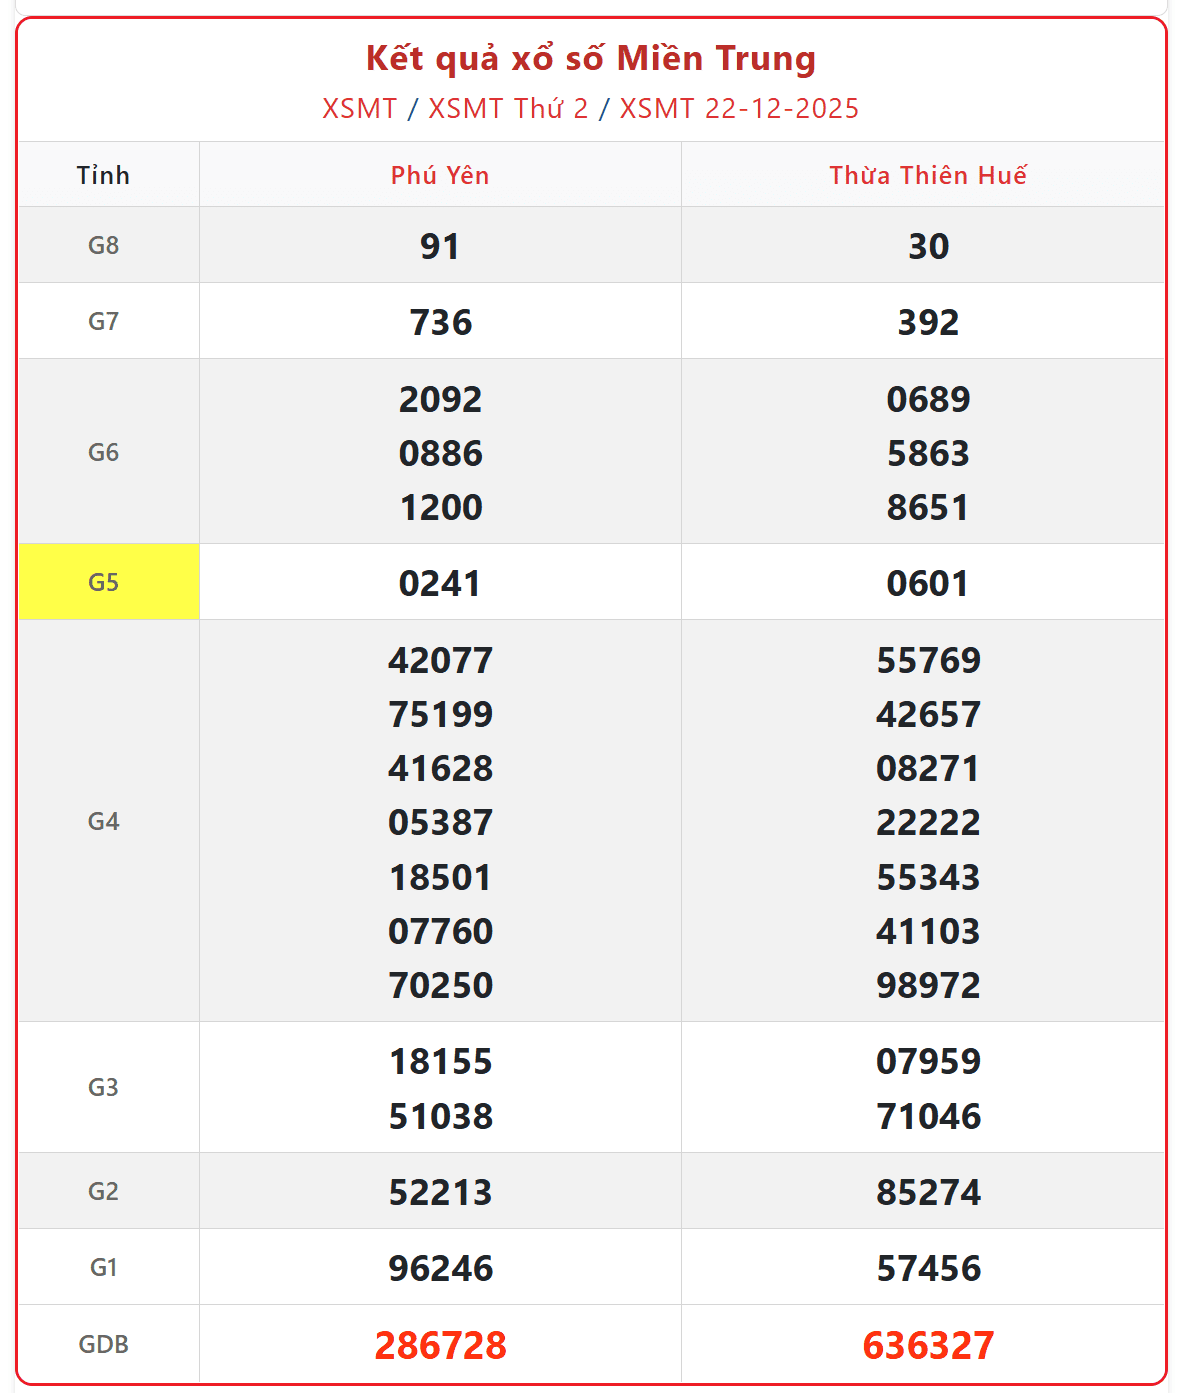1183x1393 pixels.
Task: Open the Thừa Thiên Huế province link
Action: point(927,176)
